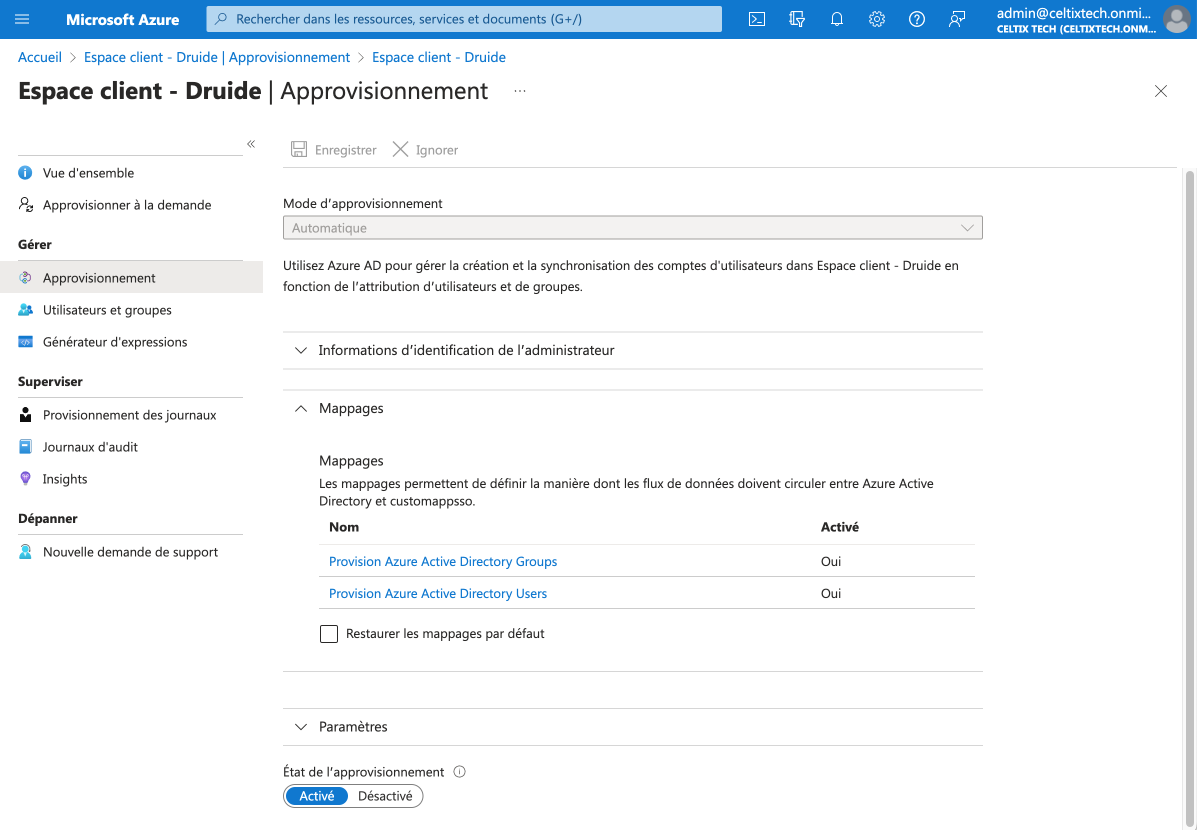Check Restaurer les mappages par défaut
The height and width of the screenshot is (830, 1197).
coord(329,634)
